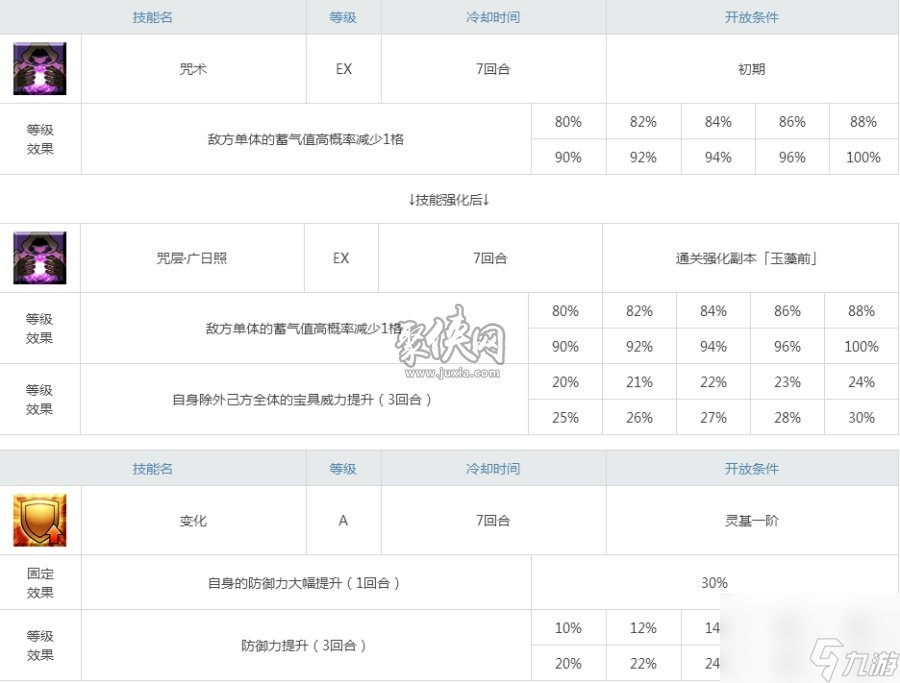Click the 灵基一阶 unlock condition cell
Image resolution: width=900 pixels, height=683 pixels.
[752, 521]
